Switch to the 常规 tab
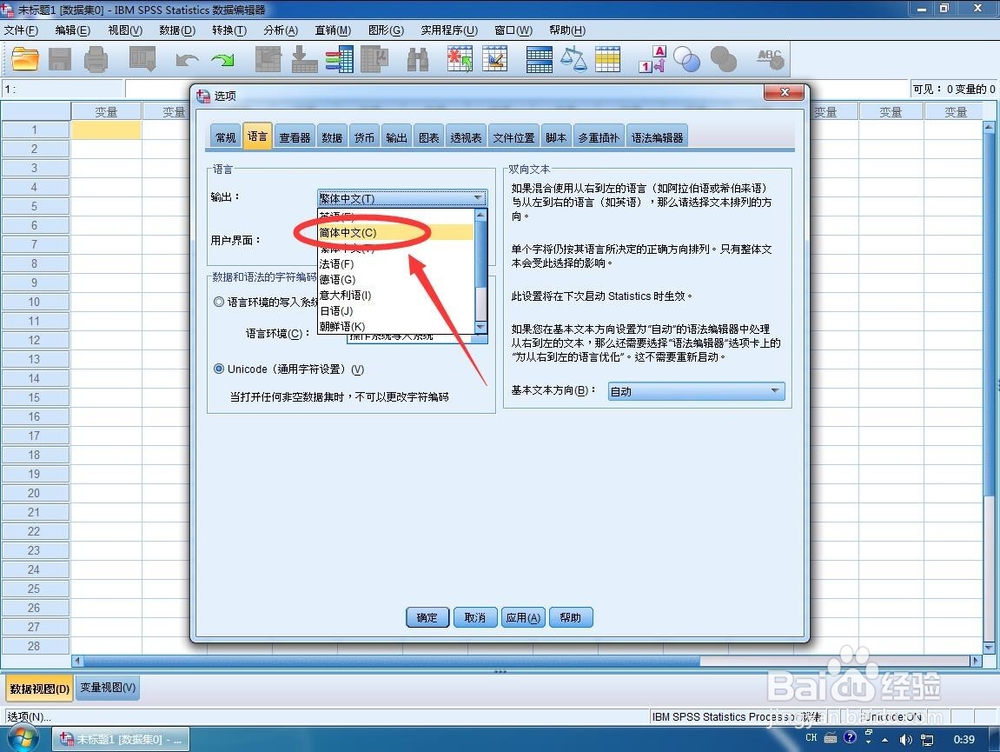 point(226,137)
